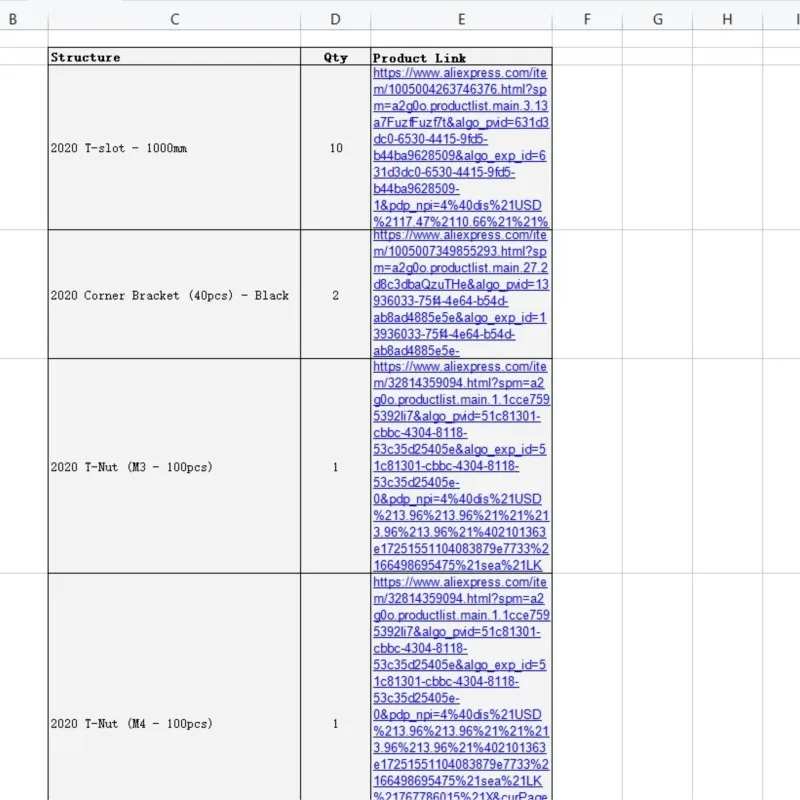Select column E header
Screen dimensions: 800x800
pyautogui.click(x=461, y=19)
